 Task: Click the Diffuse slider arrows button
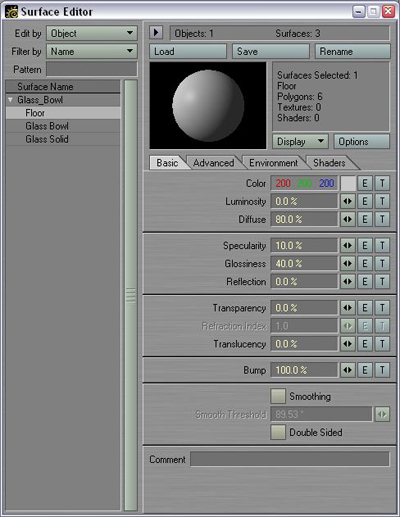click(347, 219)
